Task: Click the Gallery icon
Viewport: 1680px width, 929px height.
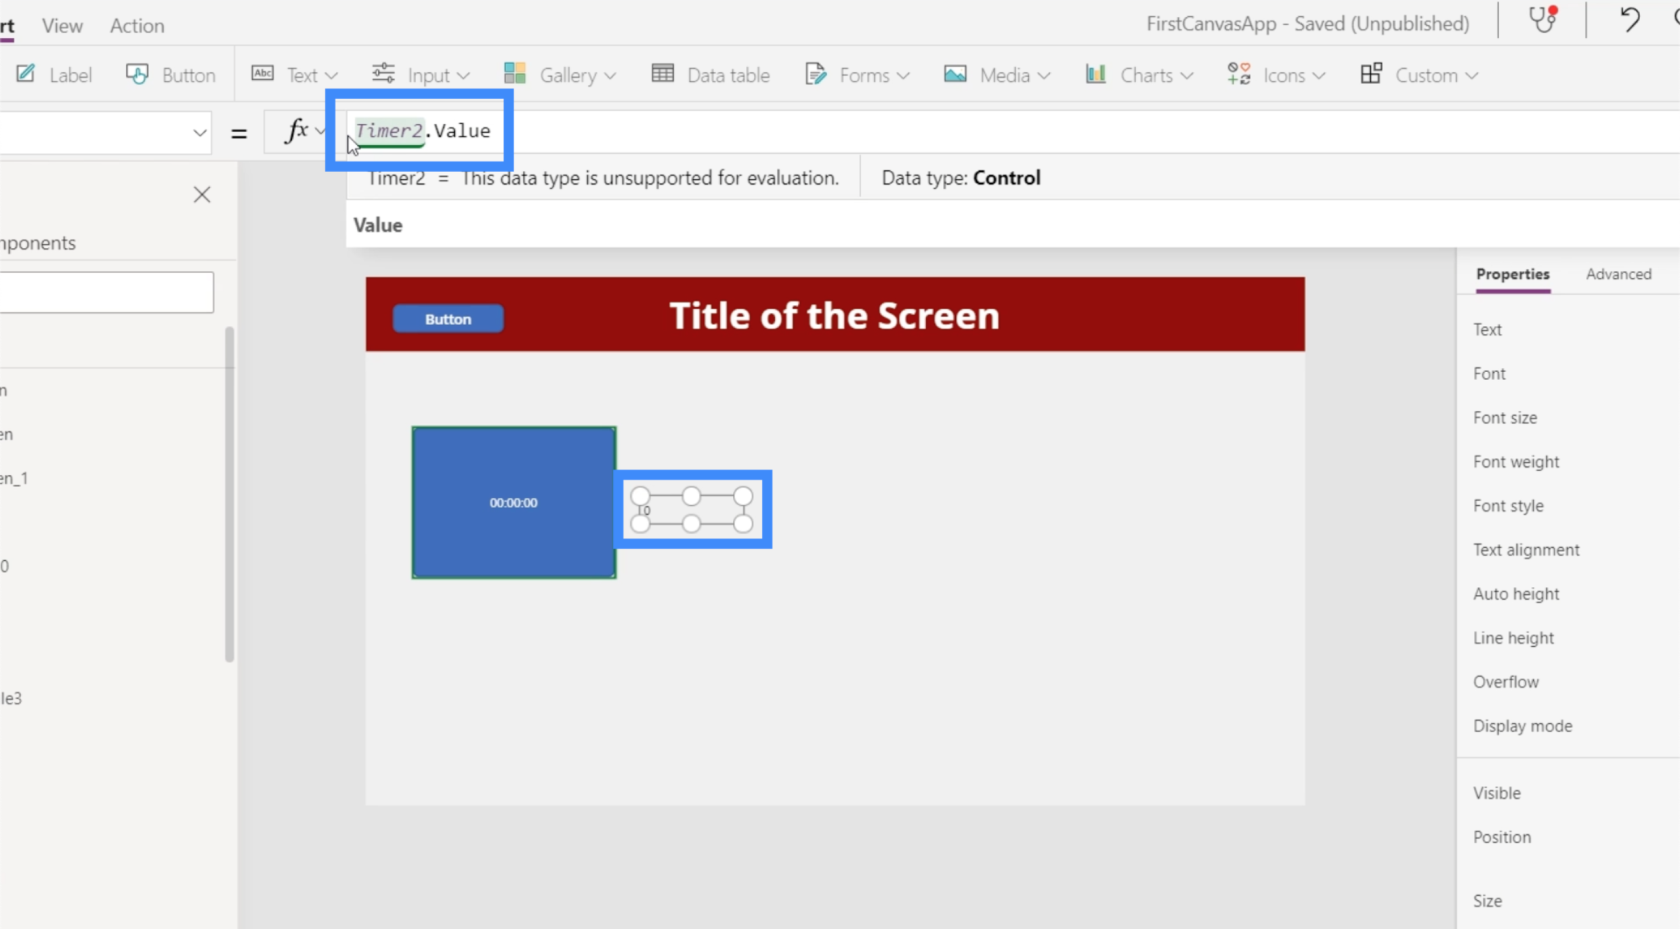Action: pos(515,74)
